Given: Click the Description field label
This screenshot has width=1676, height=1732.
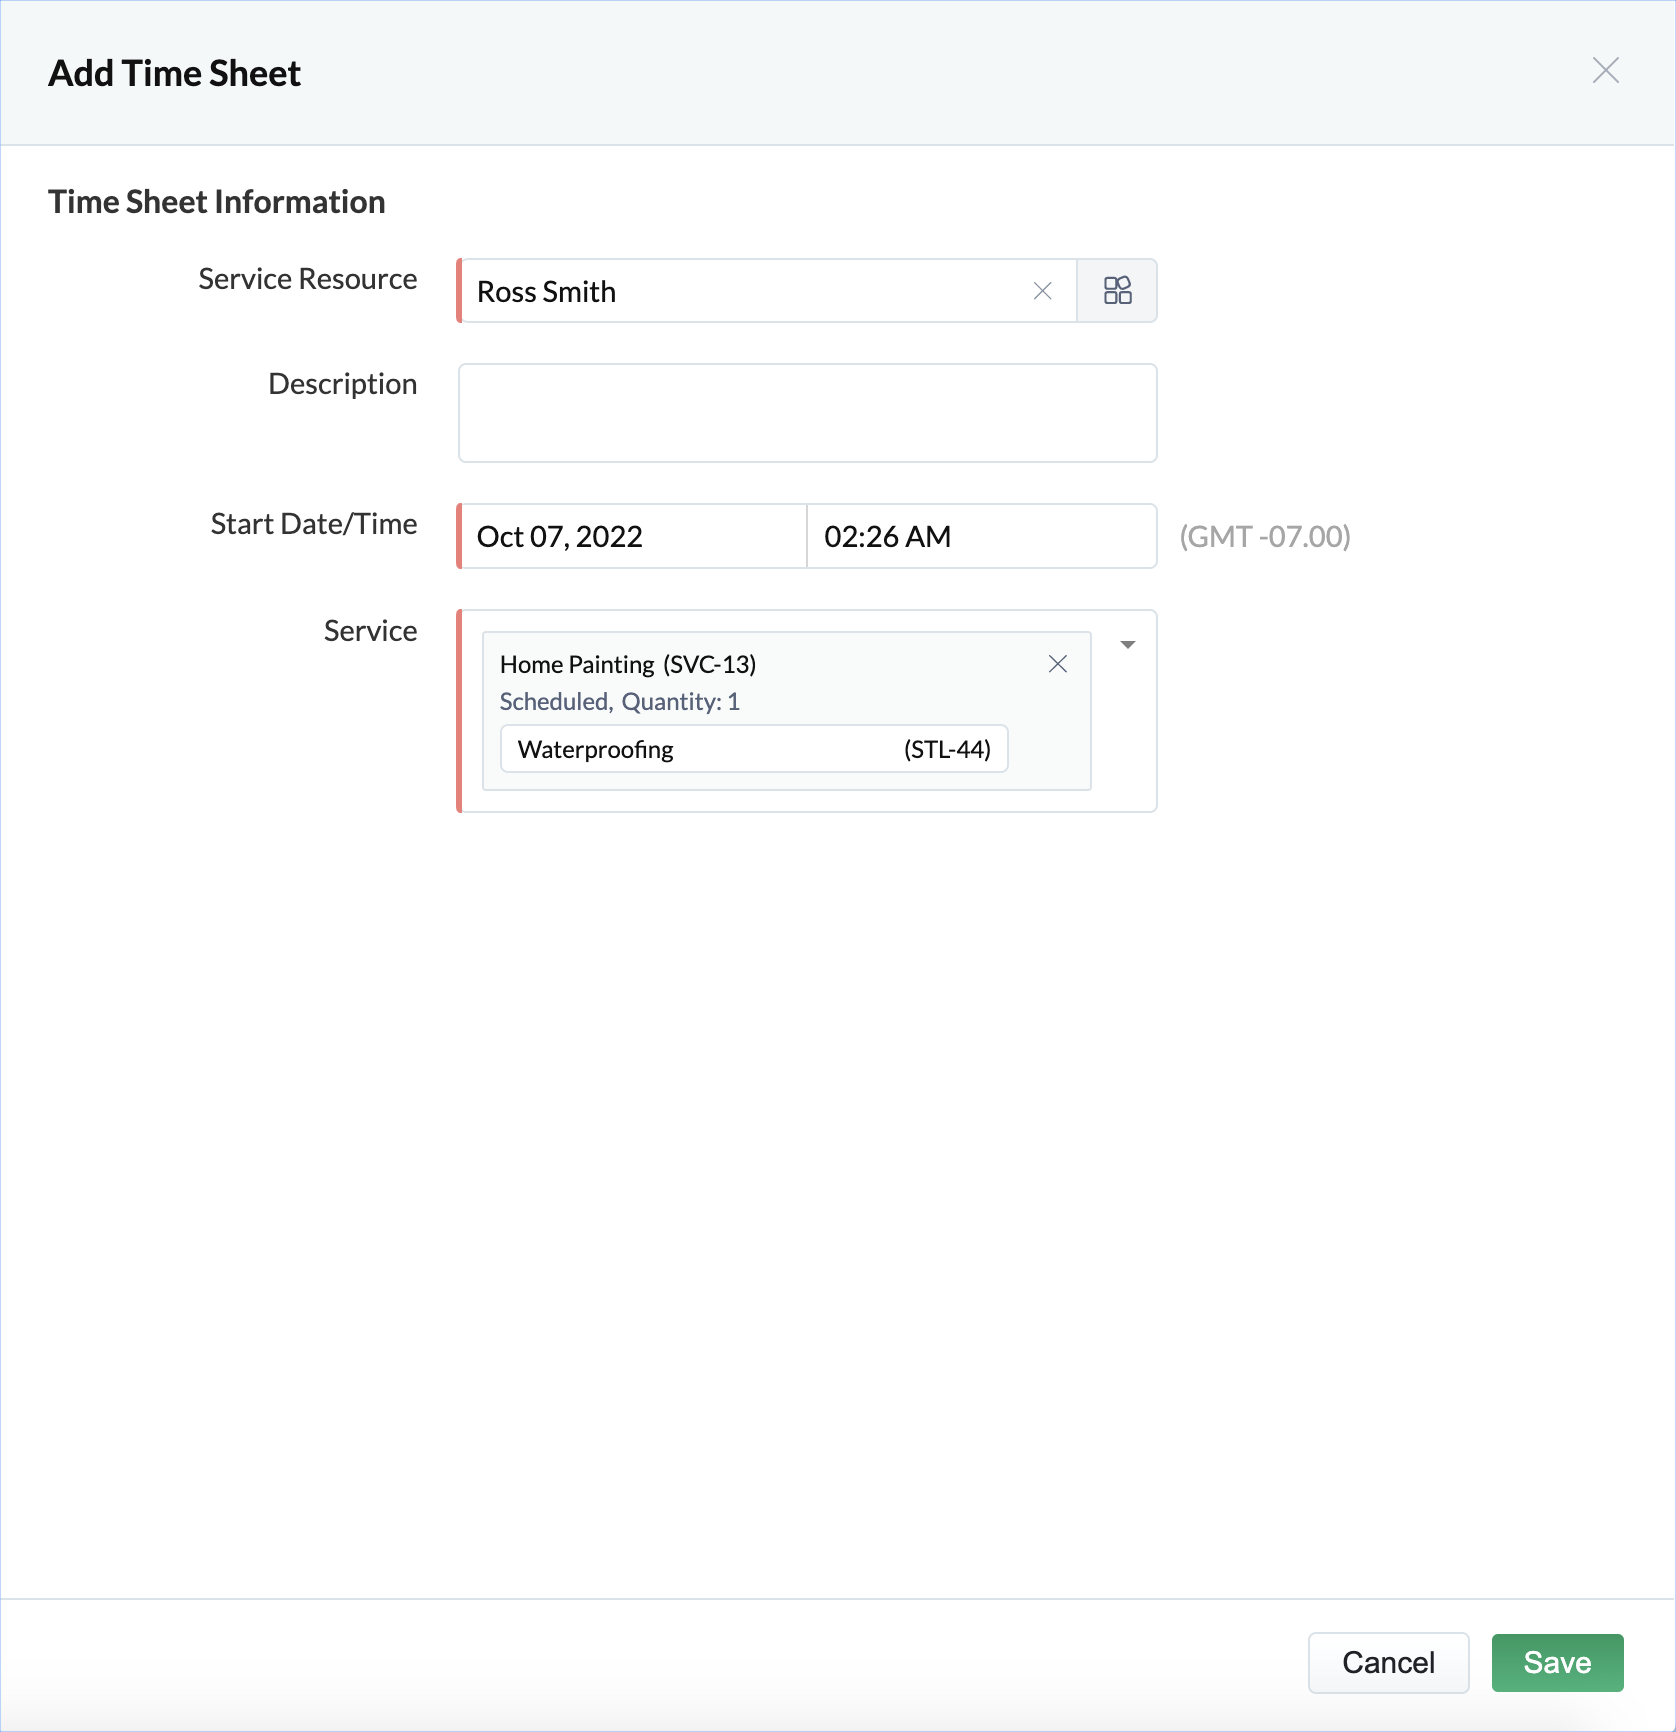Looking at the screenshot, I should pos(342,384).
